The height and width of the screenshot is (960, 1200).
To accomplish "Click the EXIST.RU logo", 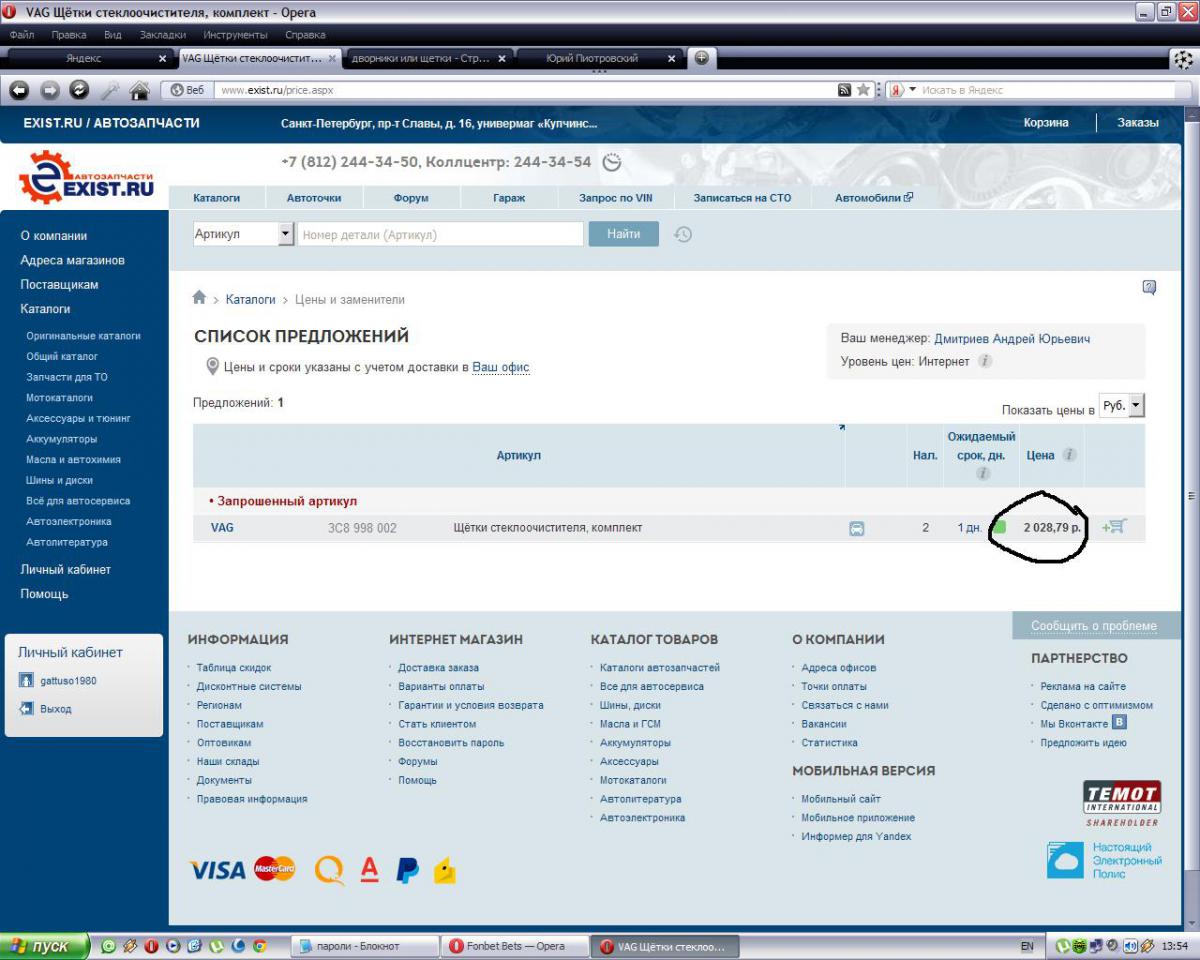I will pos(87,176).
